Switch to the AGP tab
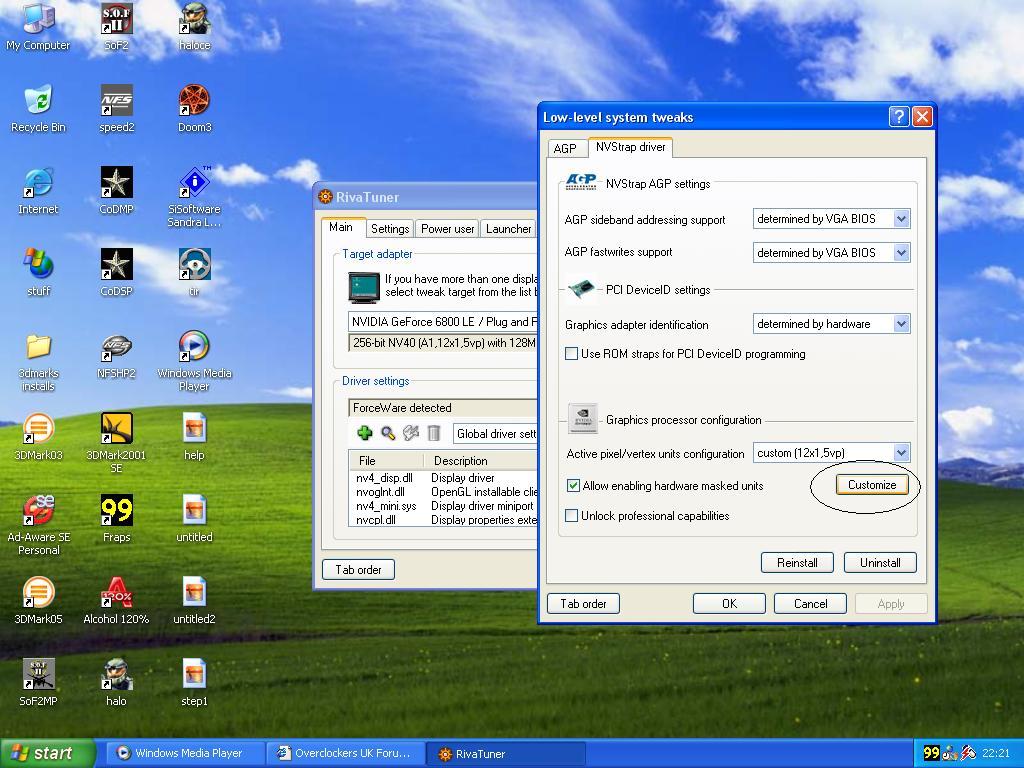 tap(565, 148)
